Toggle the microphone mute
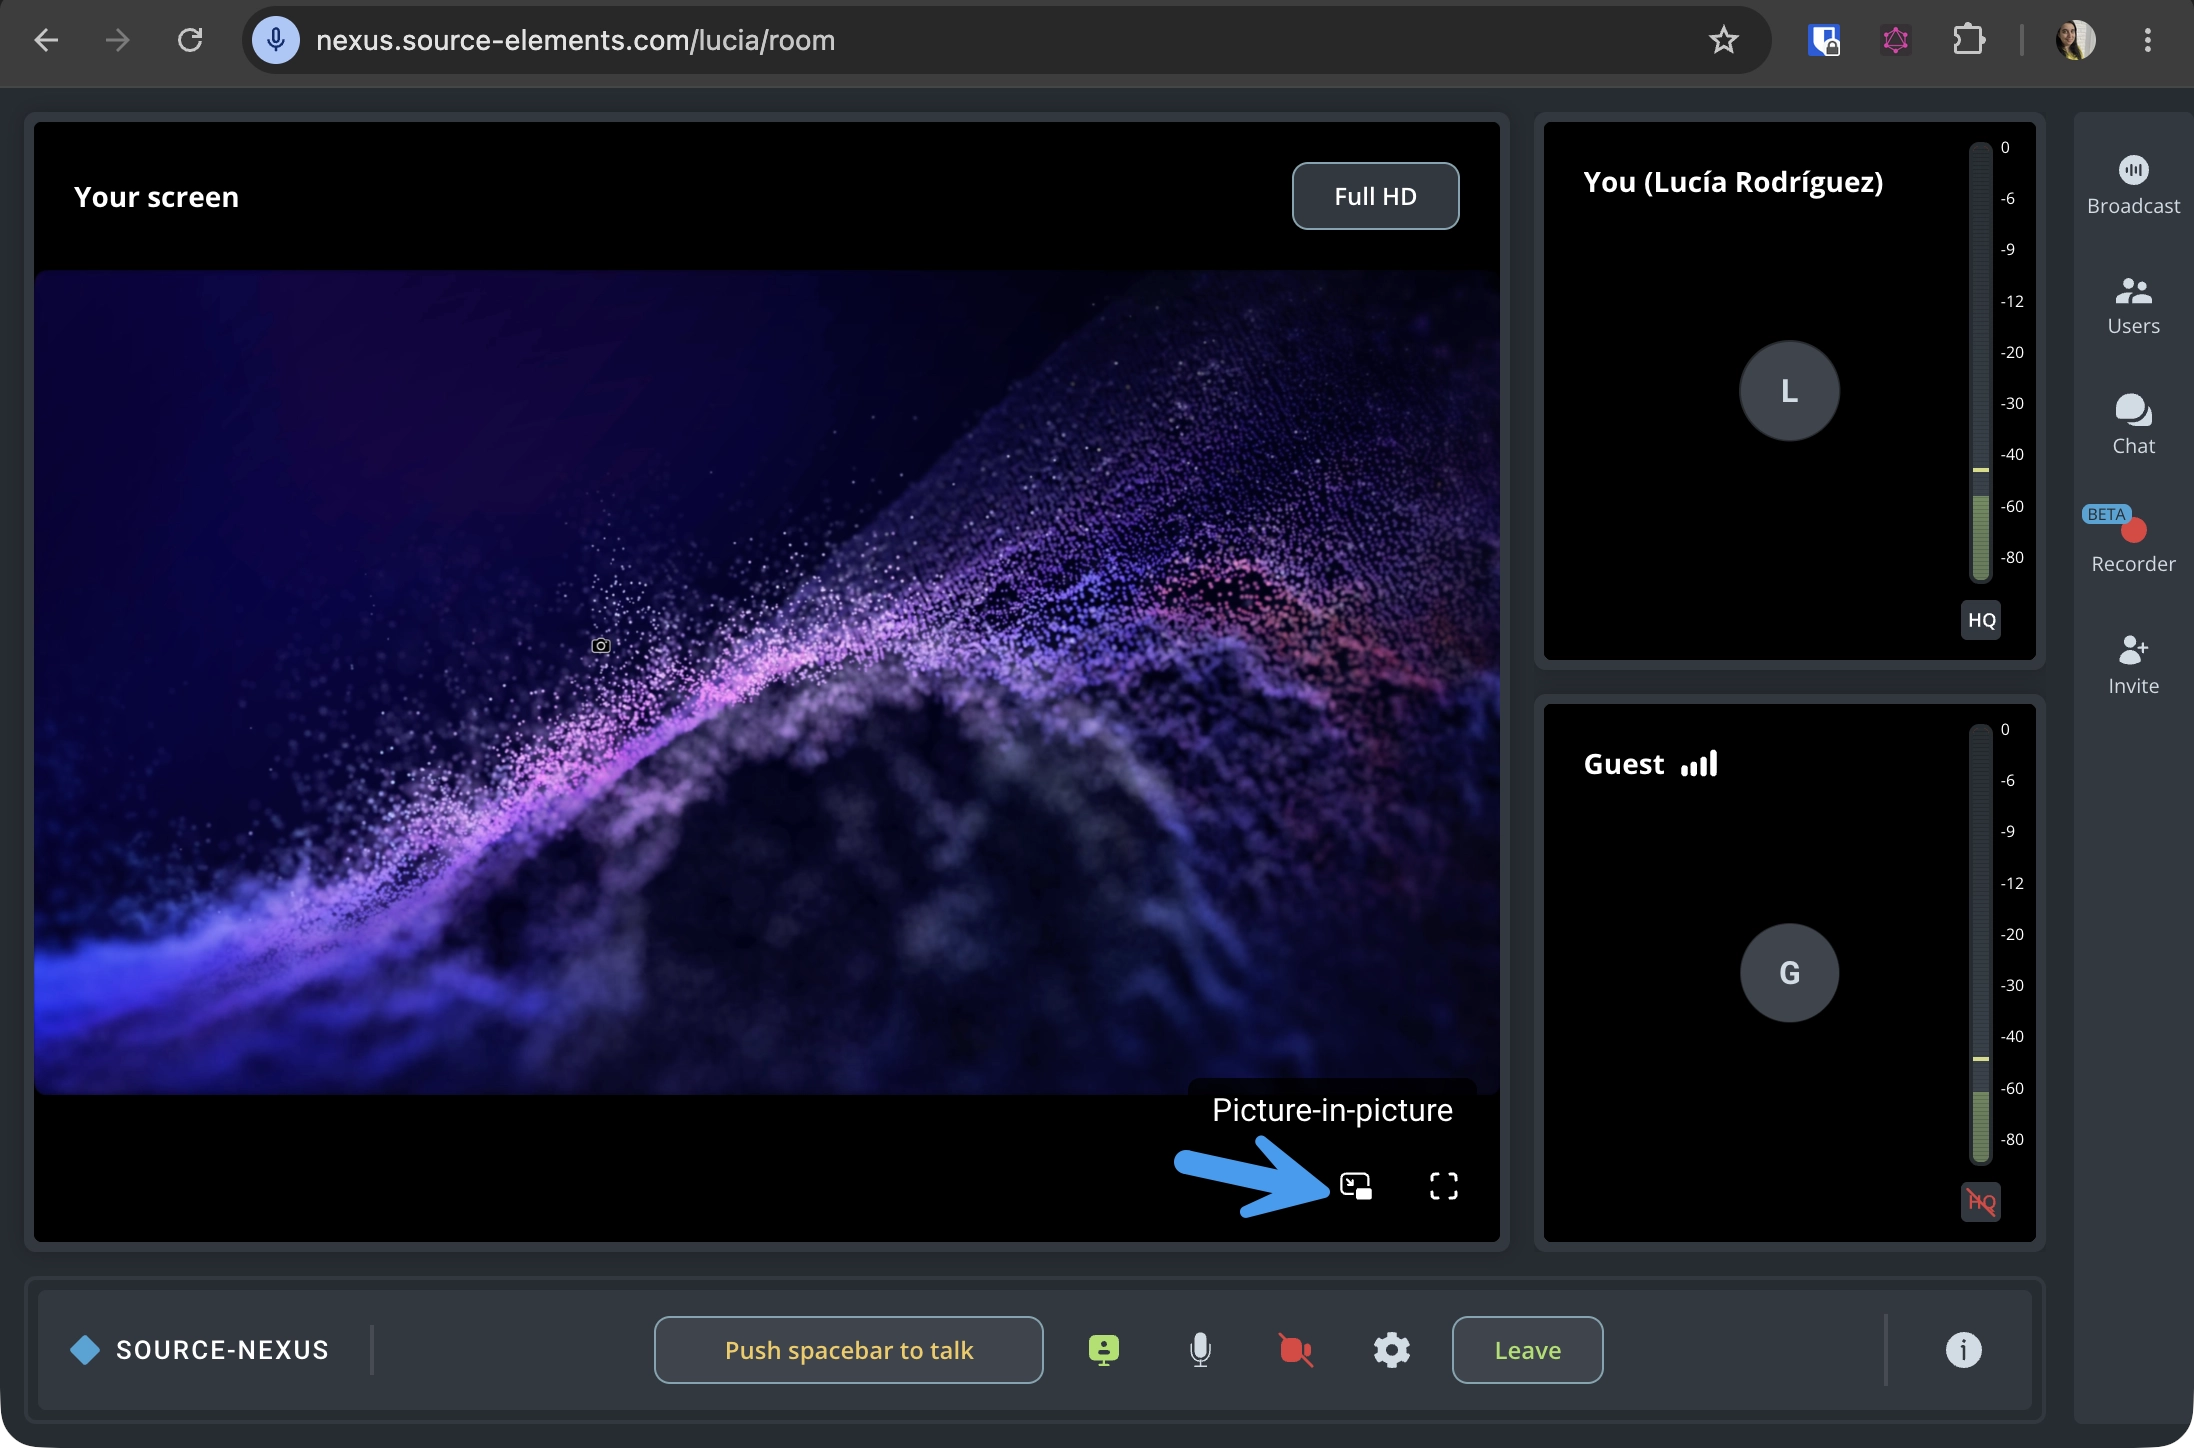Viewport: 2194px width, 1448px height. tap(1200, 1350)
